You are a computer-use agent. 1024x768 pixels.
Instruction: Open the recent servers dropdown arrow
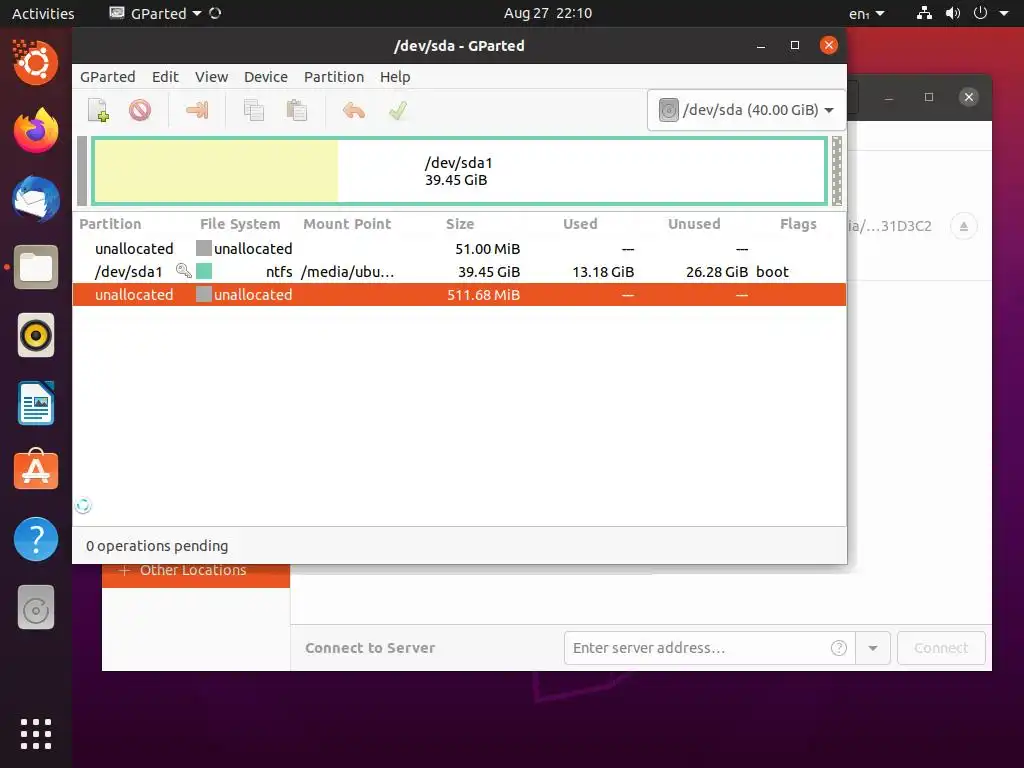872,648
